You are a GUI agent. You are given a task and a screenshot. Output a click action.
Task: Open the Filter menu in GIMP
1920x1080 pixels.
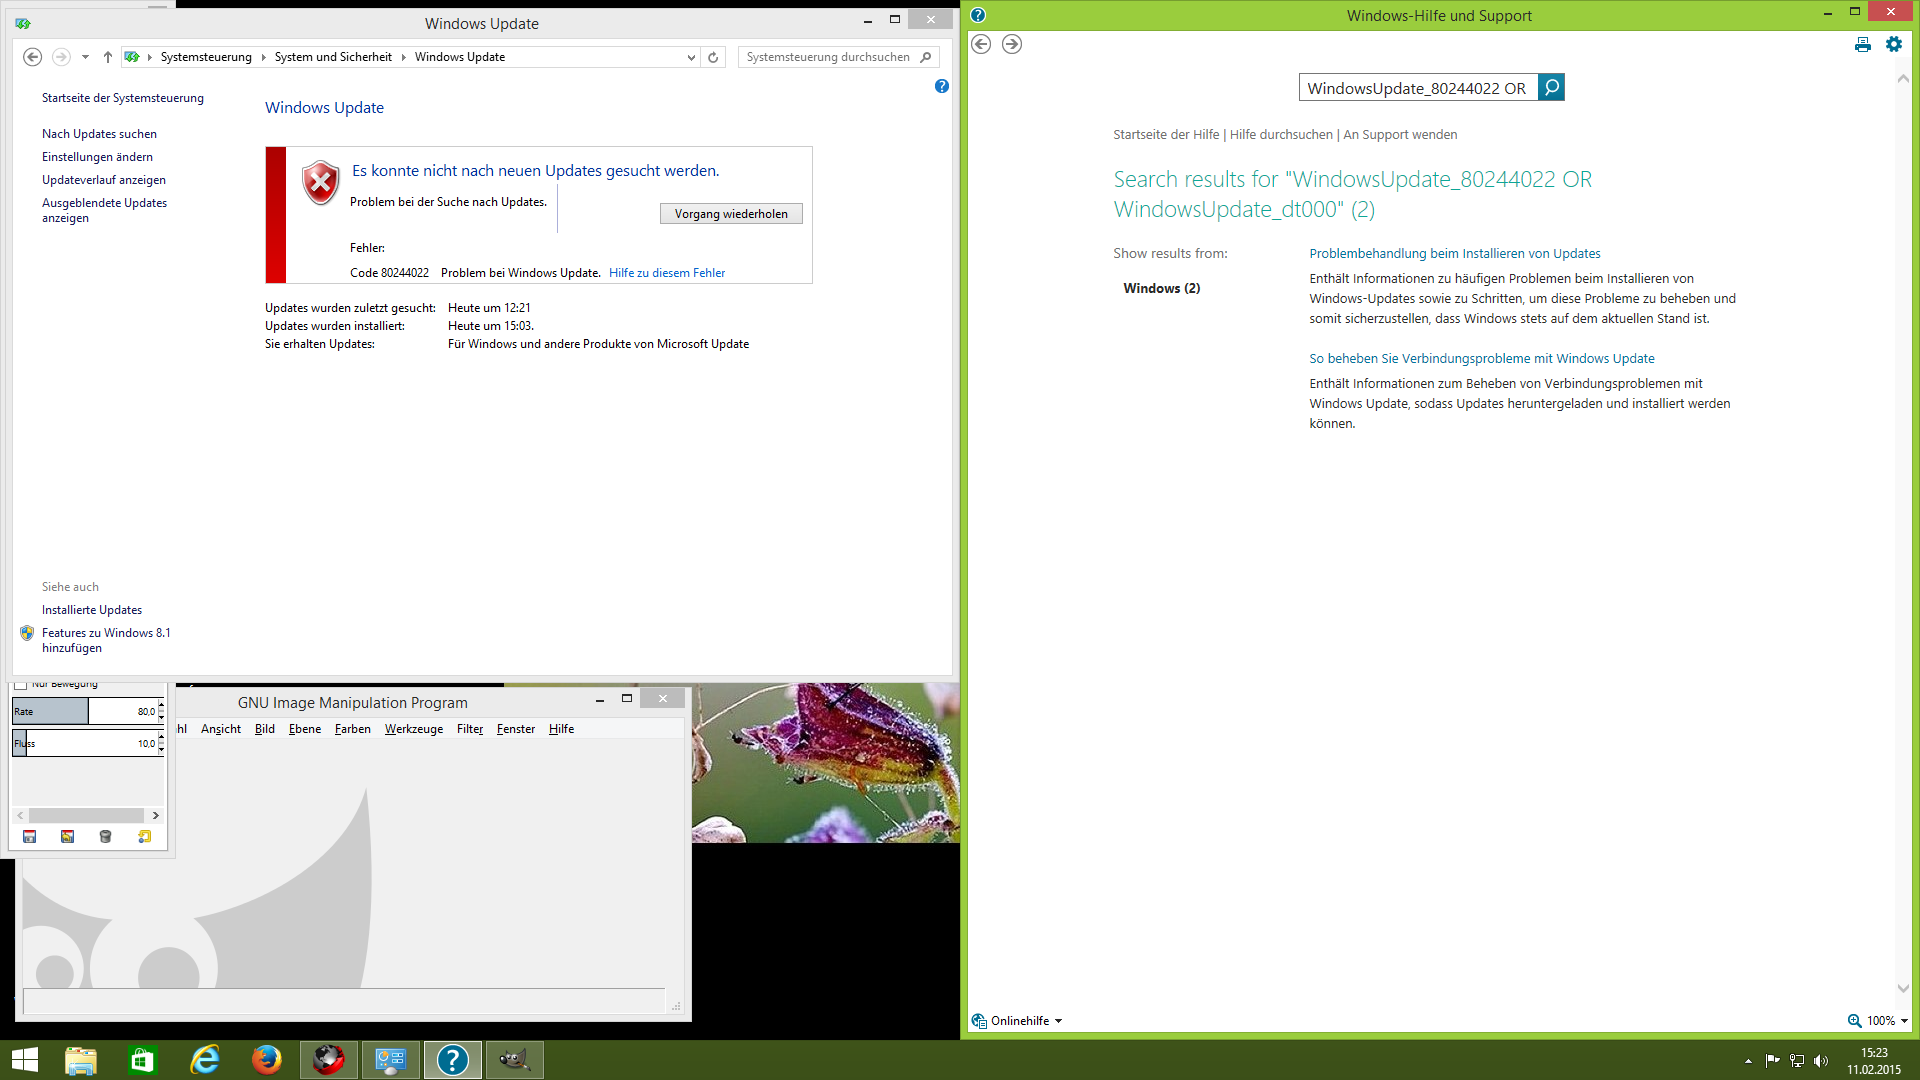pyautogui.click(x=469, y=729)
